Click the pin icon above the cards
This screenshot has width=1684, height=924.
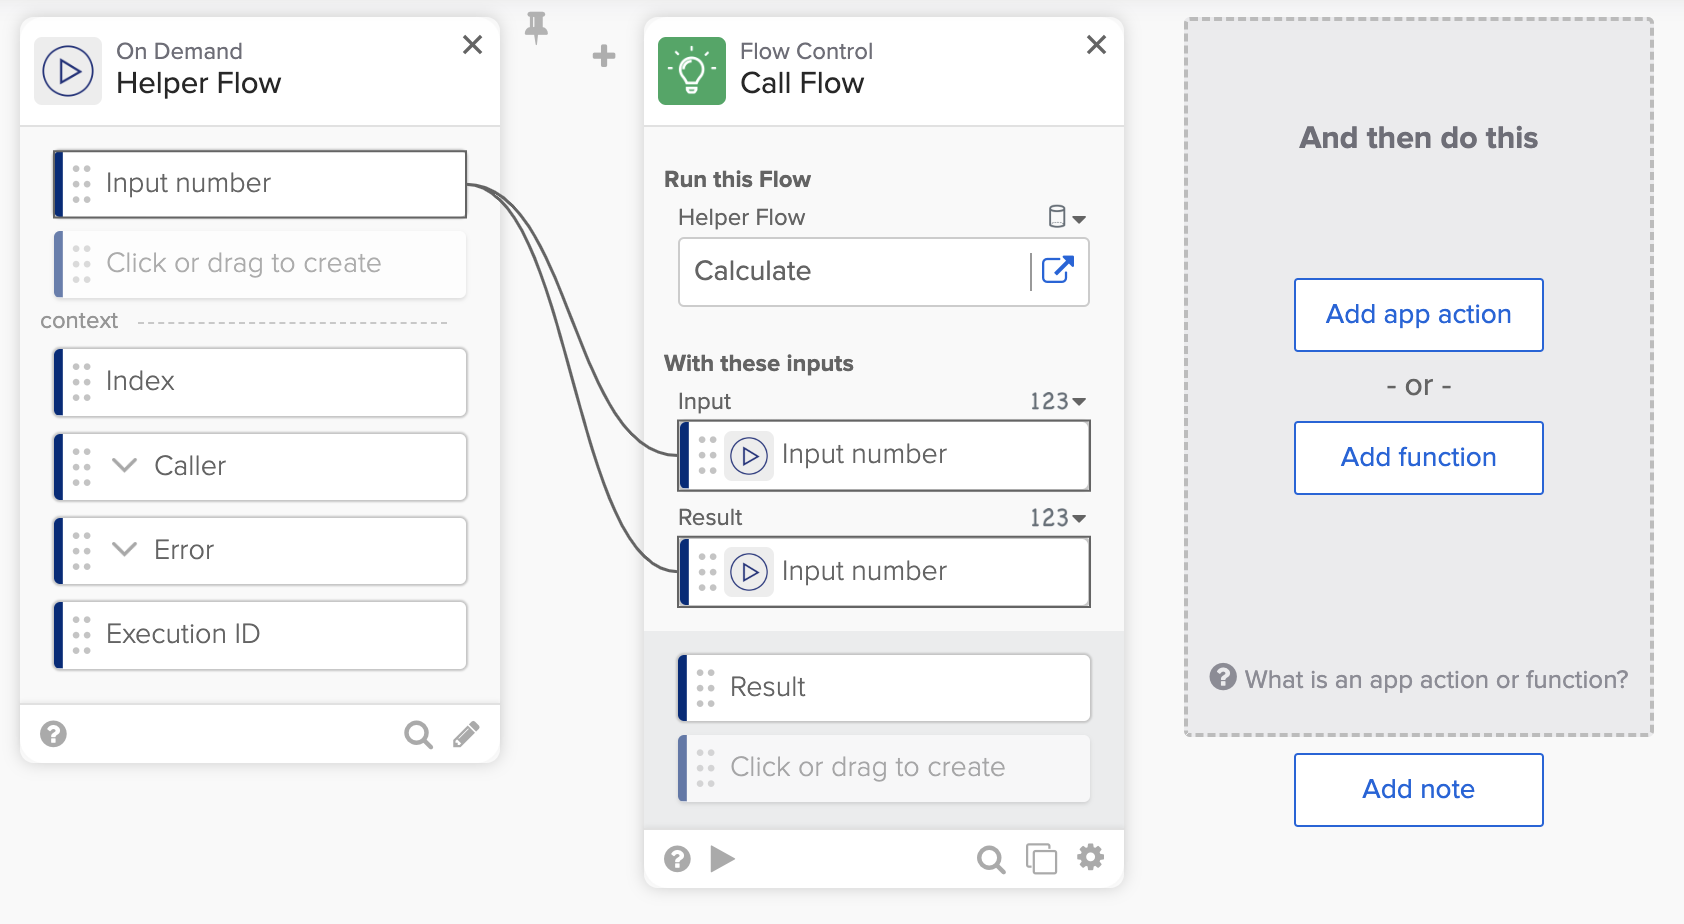(536, 30)
